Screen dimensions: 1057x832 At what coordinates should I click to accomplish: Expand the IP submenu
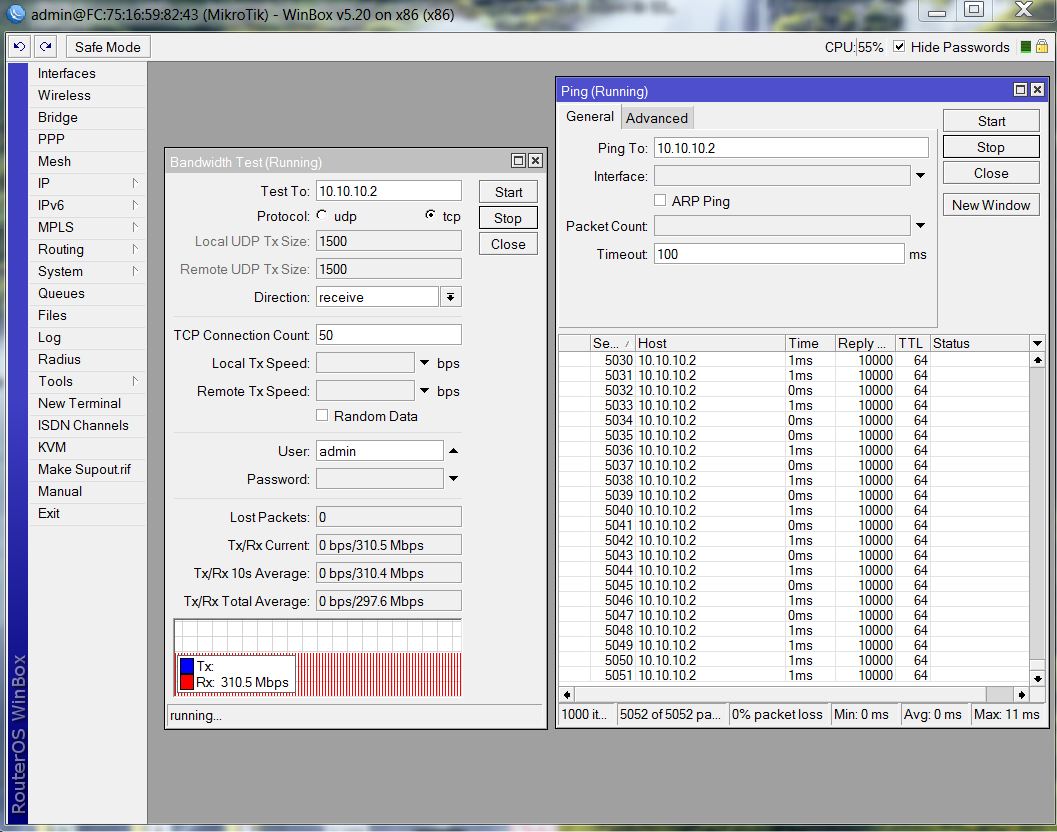pyautogui.click(x=135, y=183)
